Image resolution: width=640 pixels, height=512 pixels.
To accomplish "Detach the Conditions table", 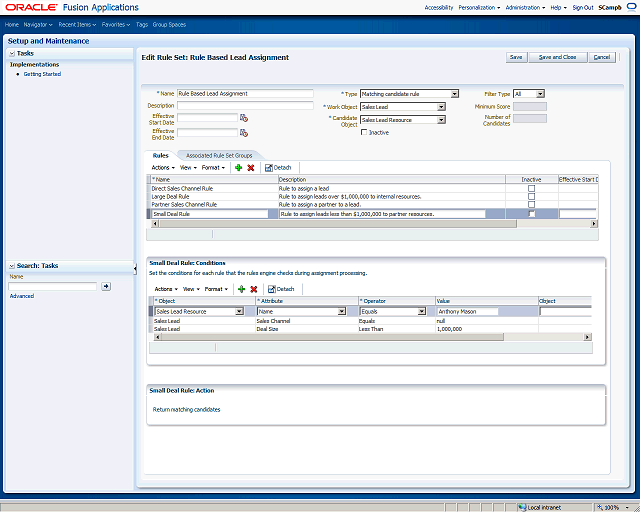I will point(281,289).
